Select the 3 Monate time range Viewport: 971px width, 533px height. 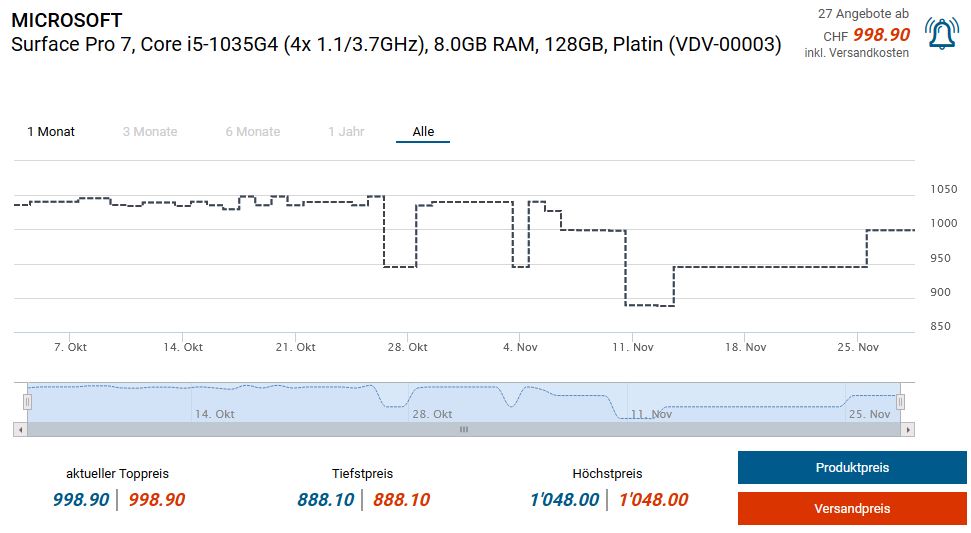pos(150,132)
